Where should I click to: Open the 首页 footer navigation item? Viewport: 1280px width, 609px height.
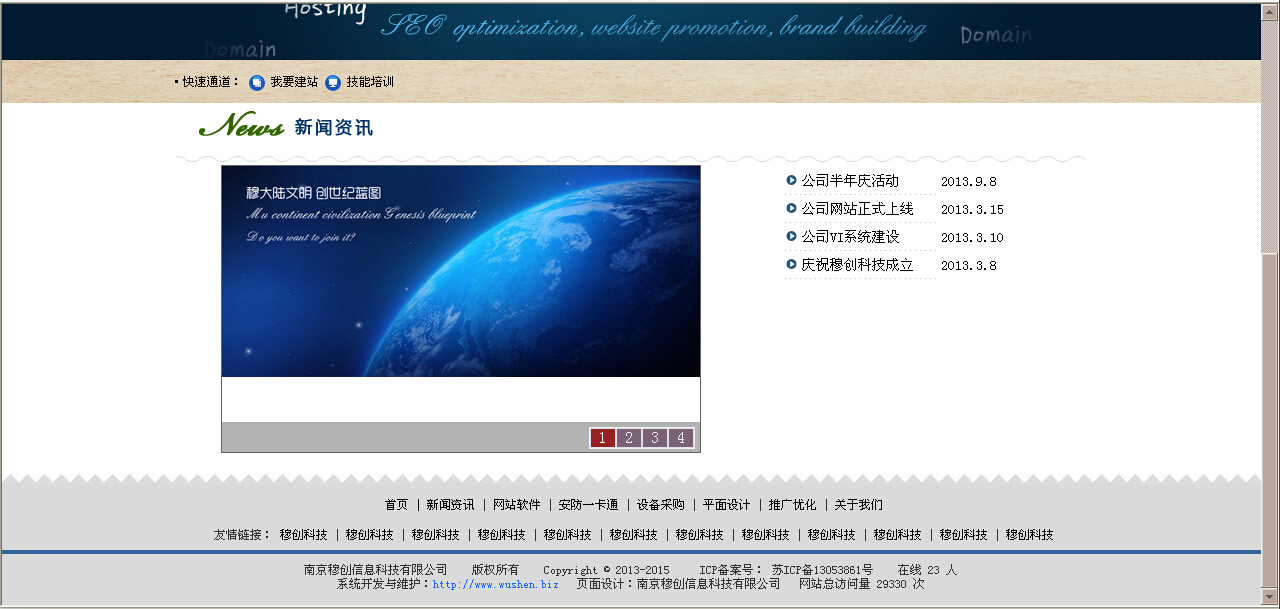(x=396, y=505)
